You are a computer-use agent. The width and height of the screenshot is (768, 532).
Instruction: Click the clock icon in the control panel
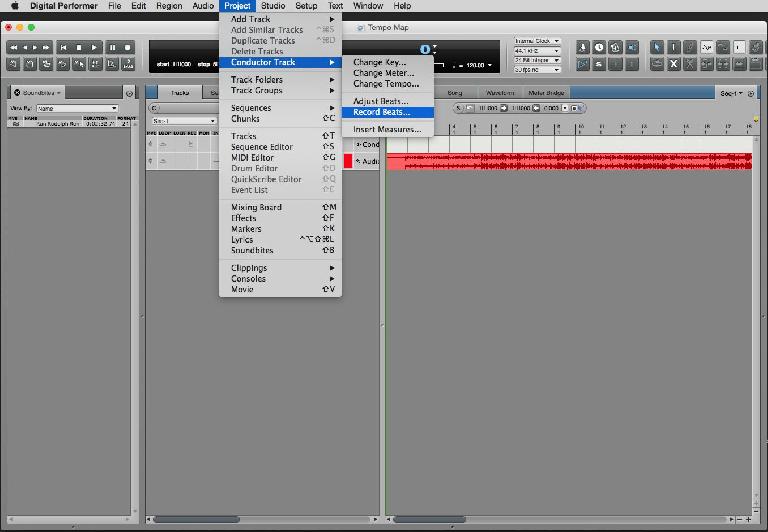point(599,48)
